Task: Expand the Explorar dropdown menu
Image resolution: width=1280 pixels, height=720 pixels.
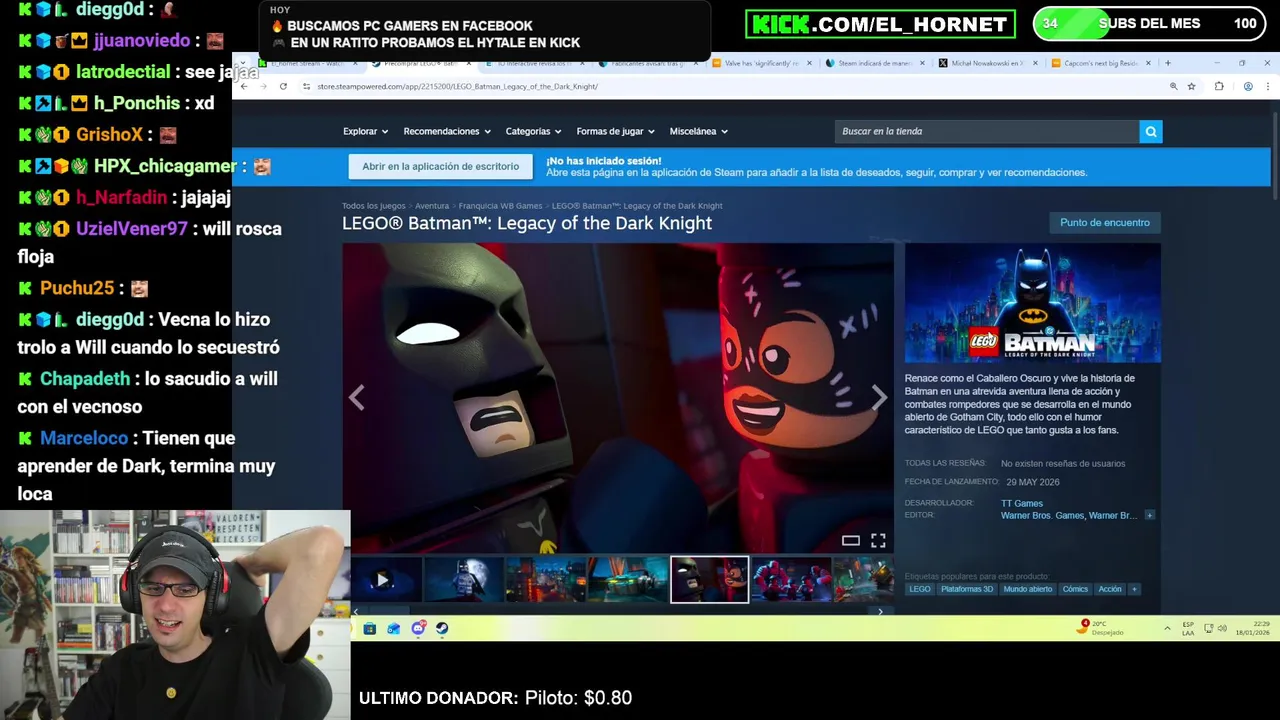Action: (x=365, y=131)
